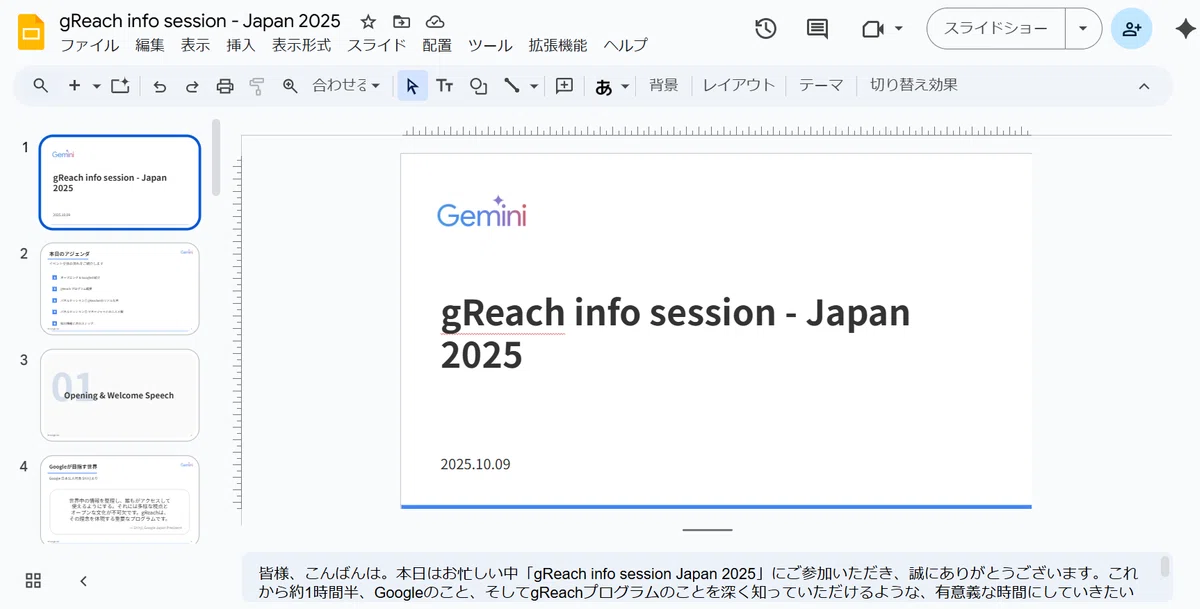The width and height of the screenshot is (1200, 609).
Task: Click the move to folder icon
Action: 401,22
